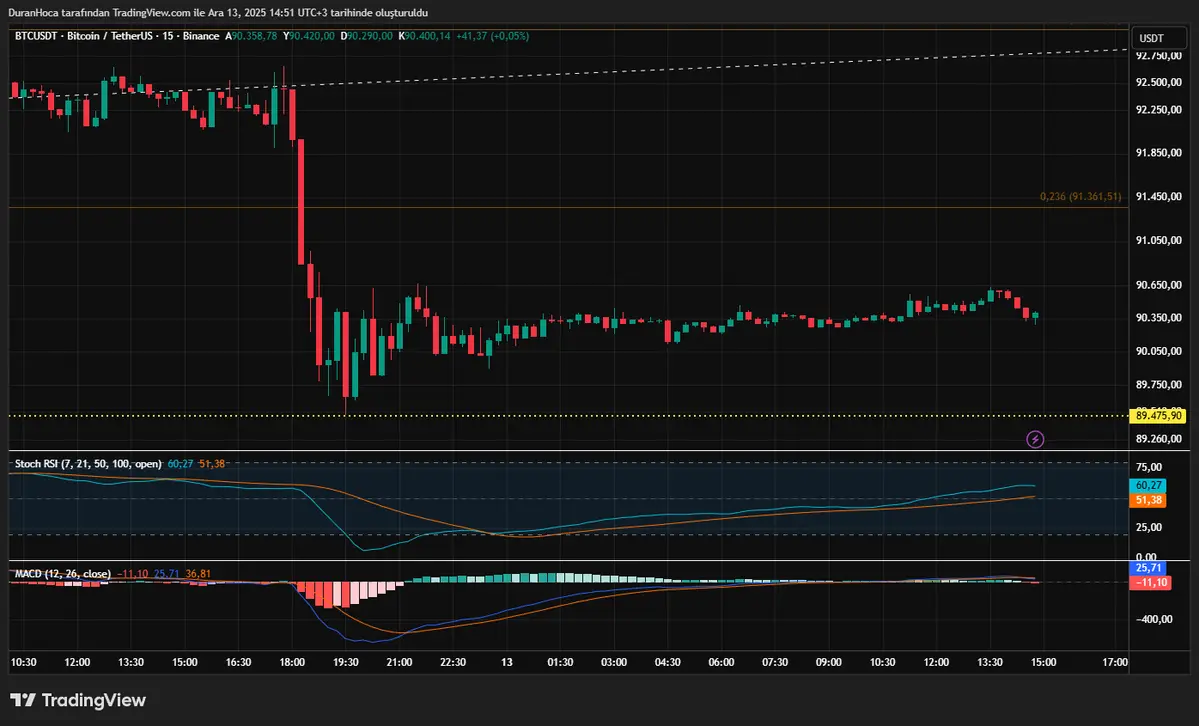Click the 90.050,00 price axis label

[x=1158, y=351]
